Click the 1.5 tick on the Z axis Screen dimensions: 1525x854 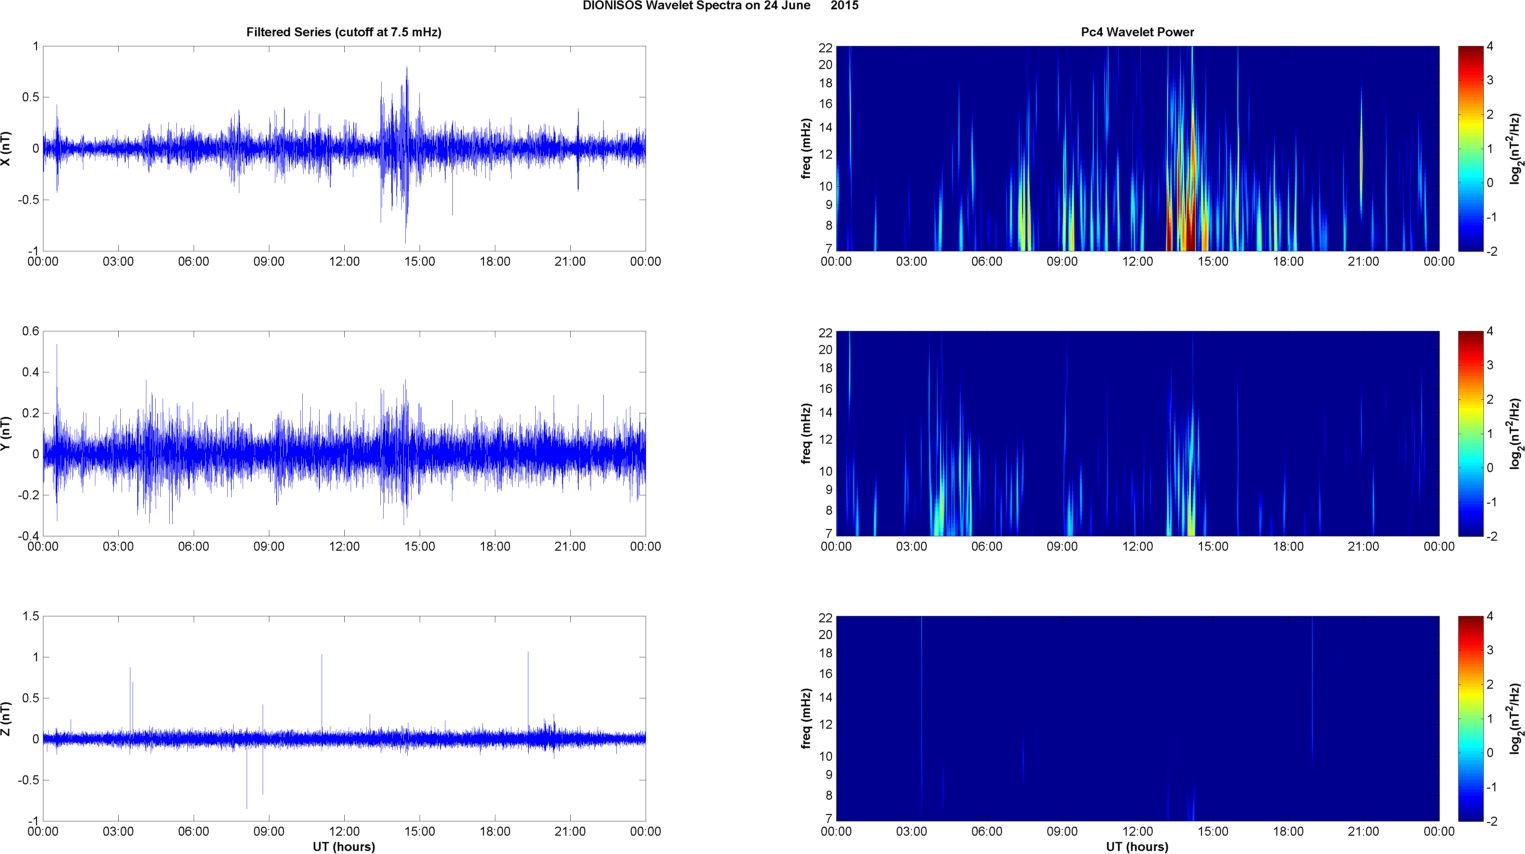(30, 617)
